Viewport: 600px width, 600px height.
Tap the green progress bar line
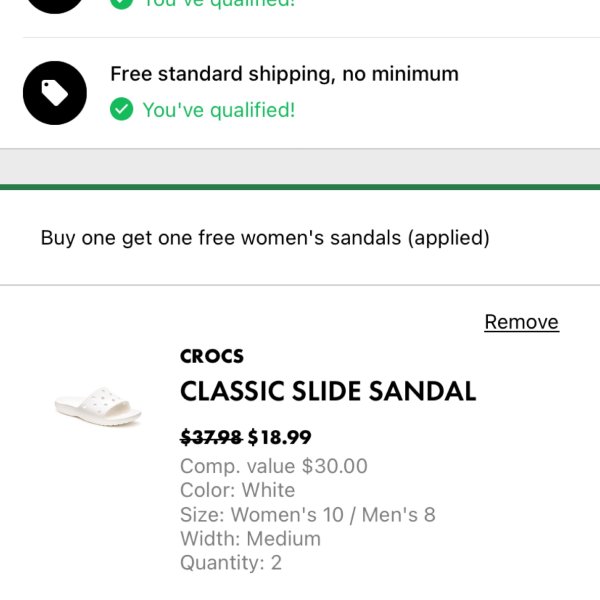pos(300,187)
